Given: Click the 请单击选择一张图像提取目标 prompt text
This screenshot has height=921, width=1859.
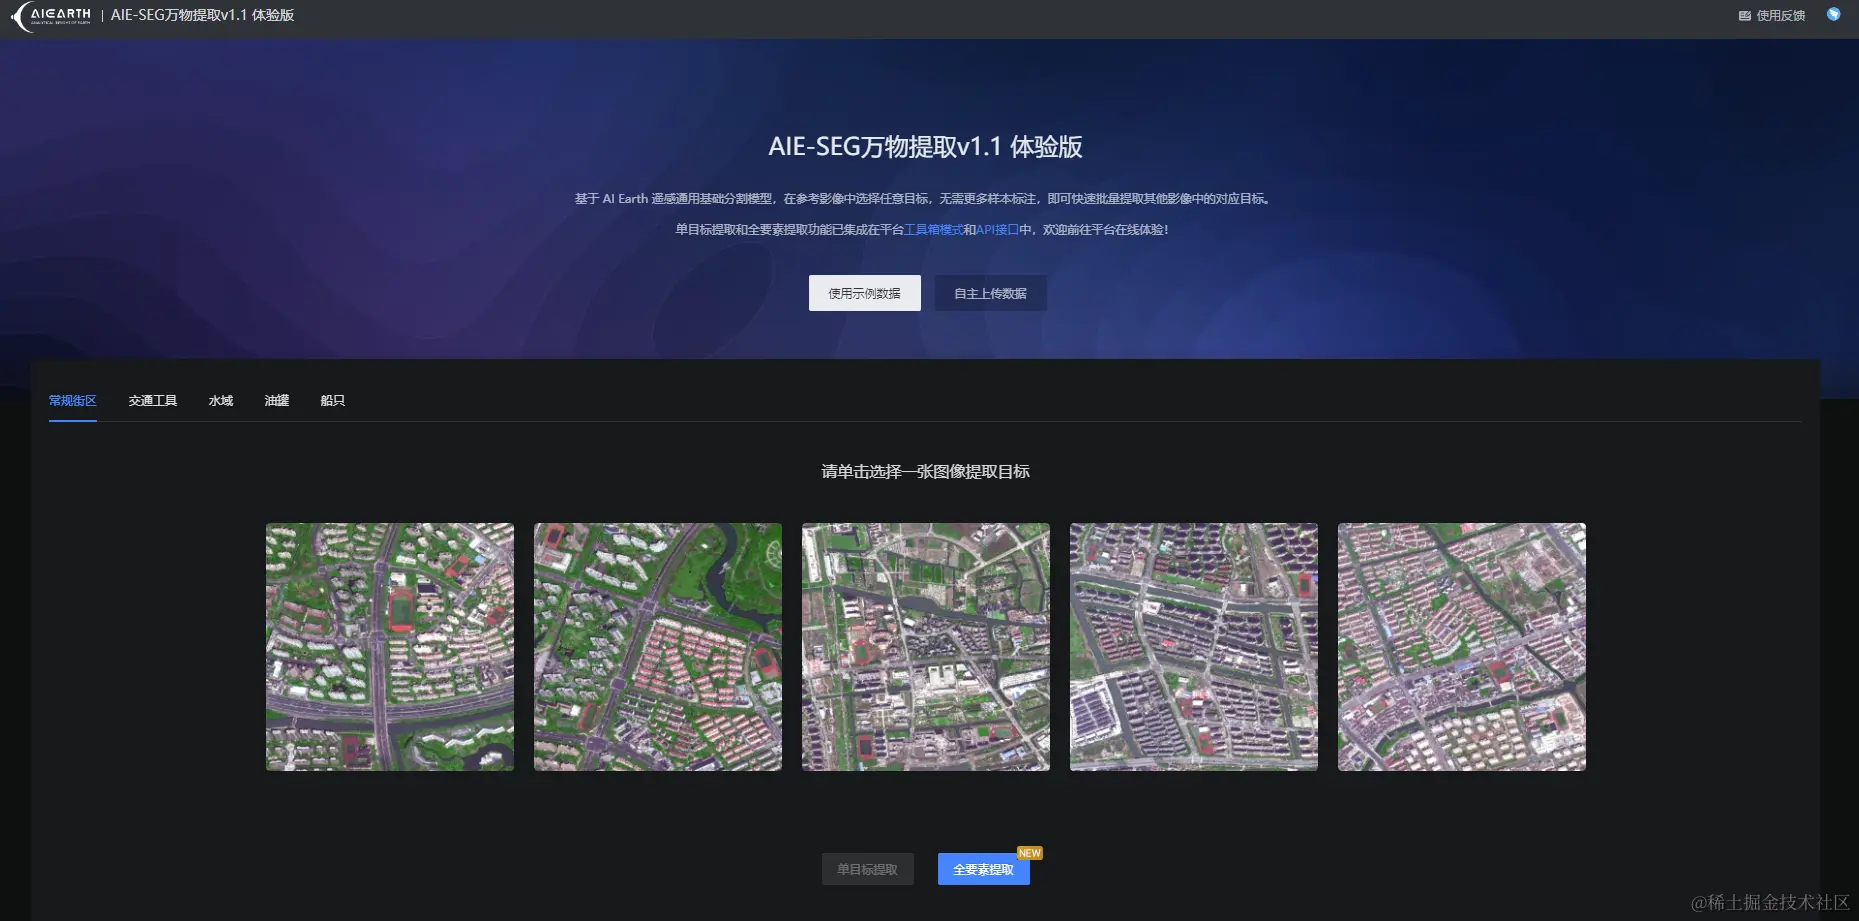Looking at the screenshot, I should (x=925, y=471).
